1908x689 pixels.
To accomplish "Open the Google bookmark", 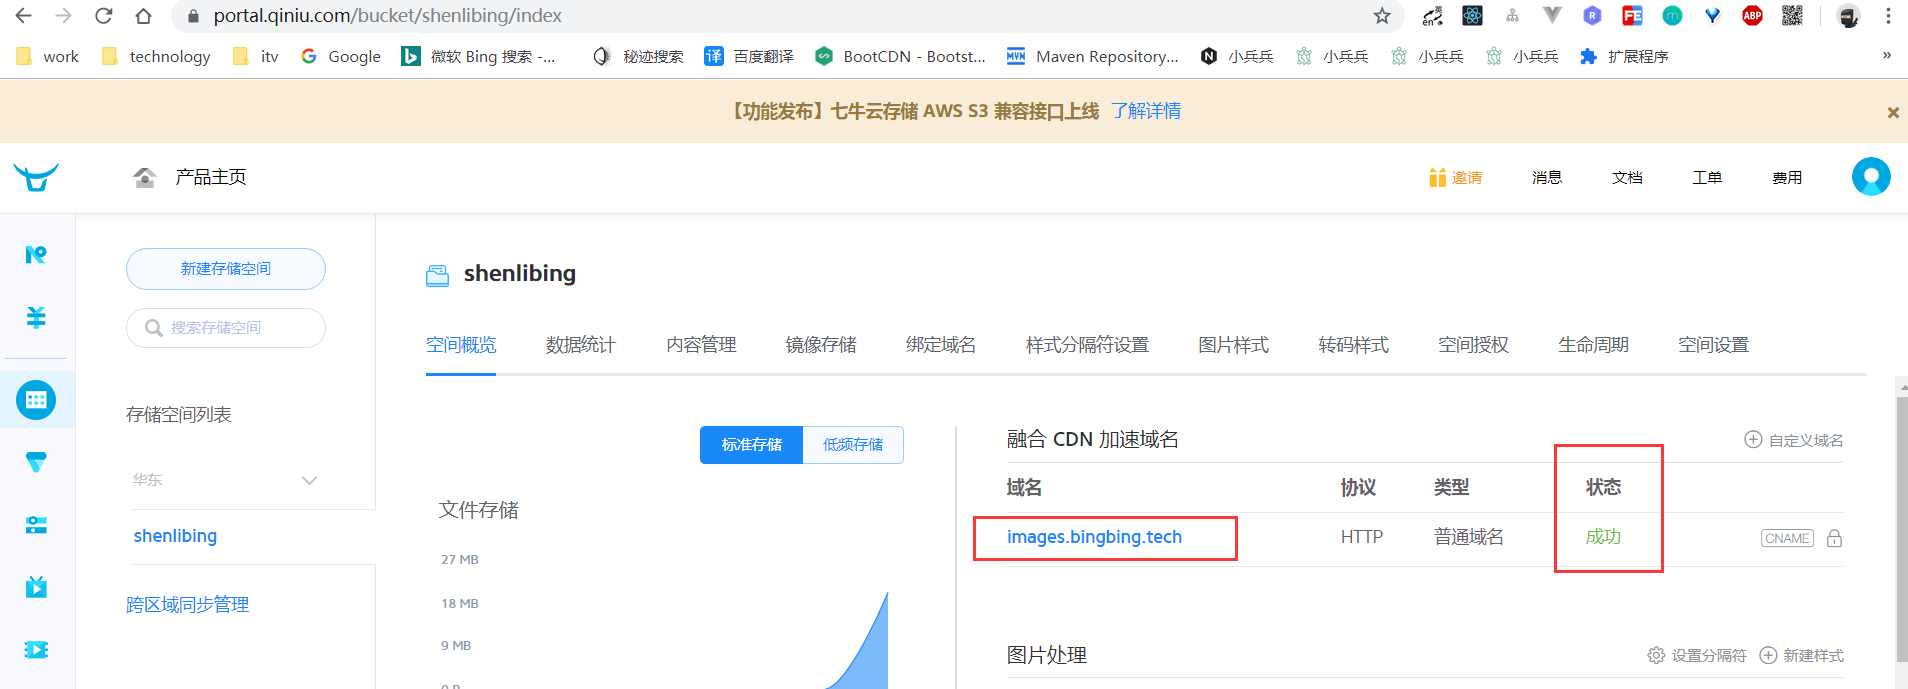I will pyautogui.click(x=341, y=56).
